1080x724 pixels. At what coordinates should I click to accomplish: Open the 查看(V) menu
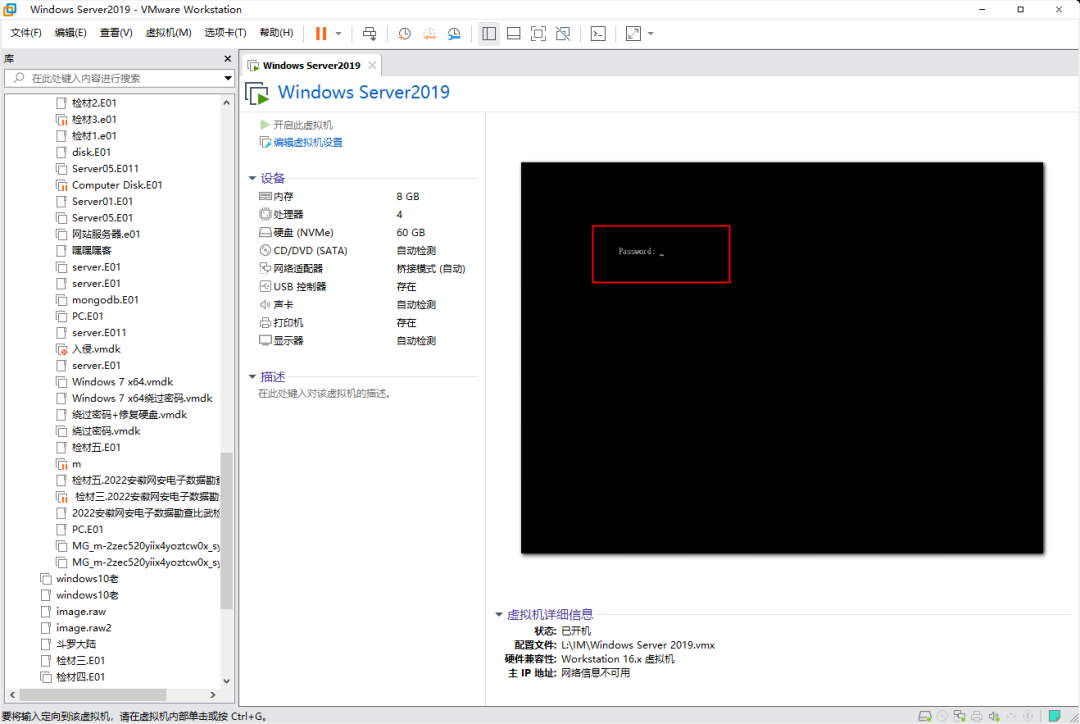coord(116,33)
